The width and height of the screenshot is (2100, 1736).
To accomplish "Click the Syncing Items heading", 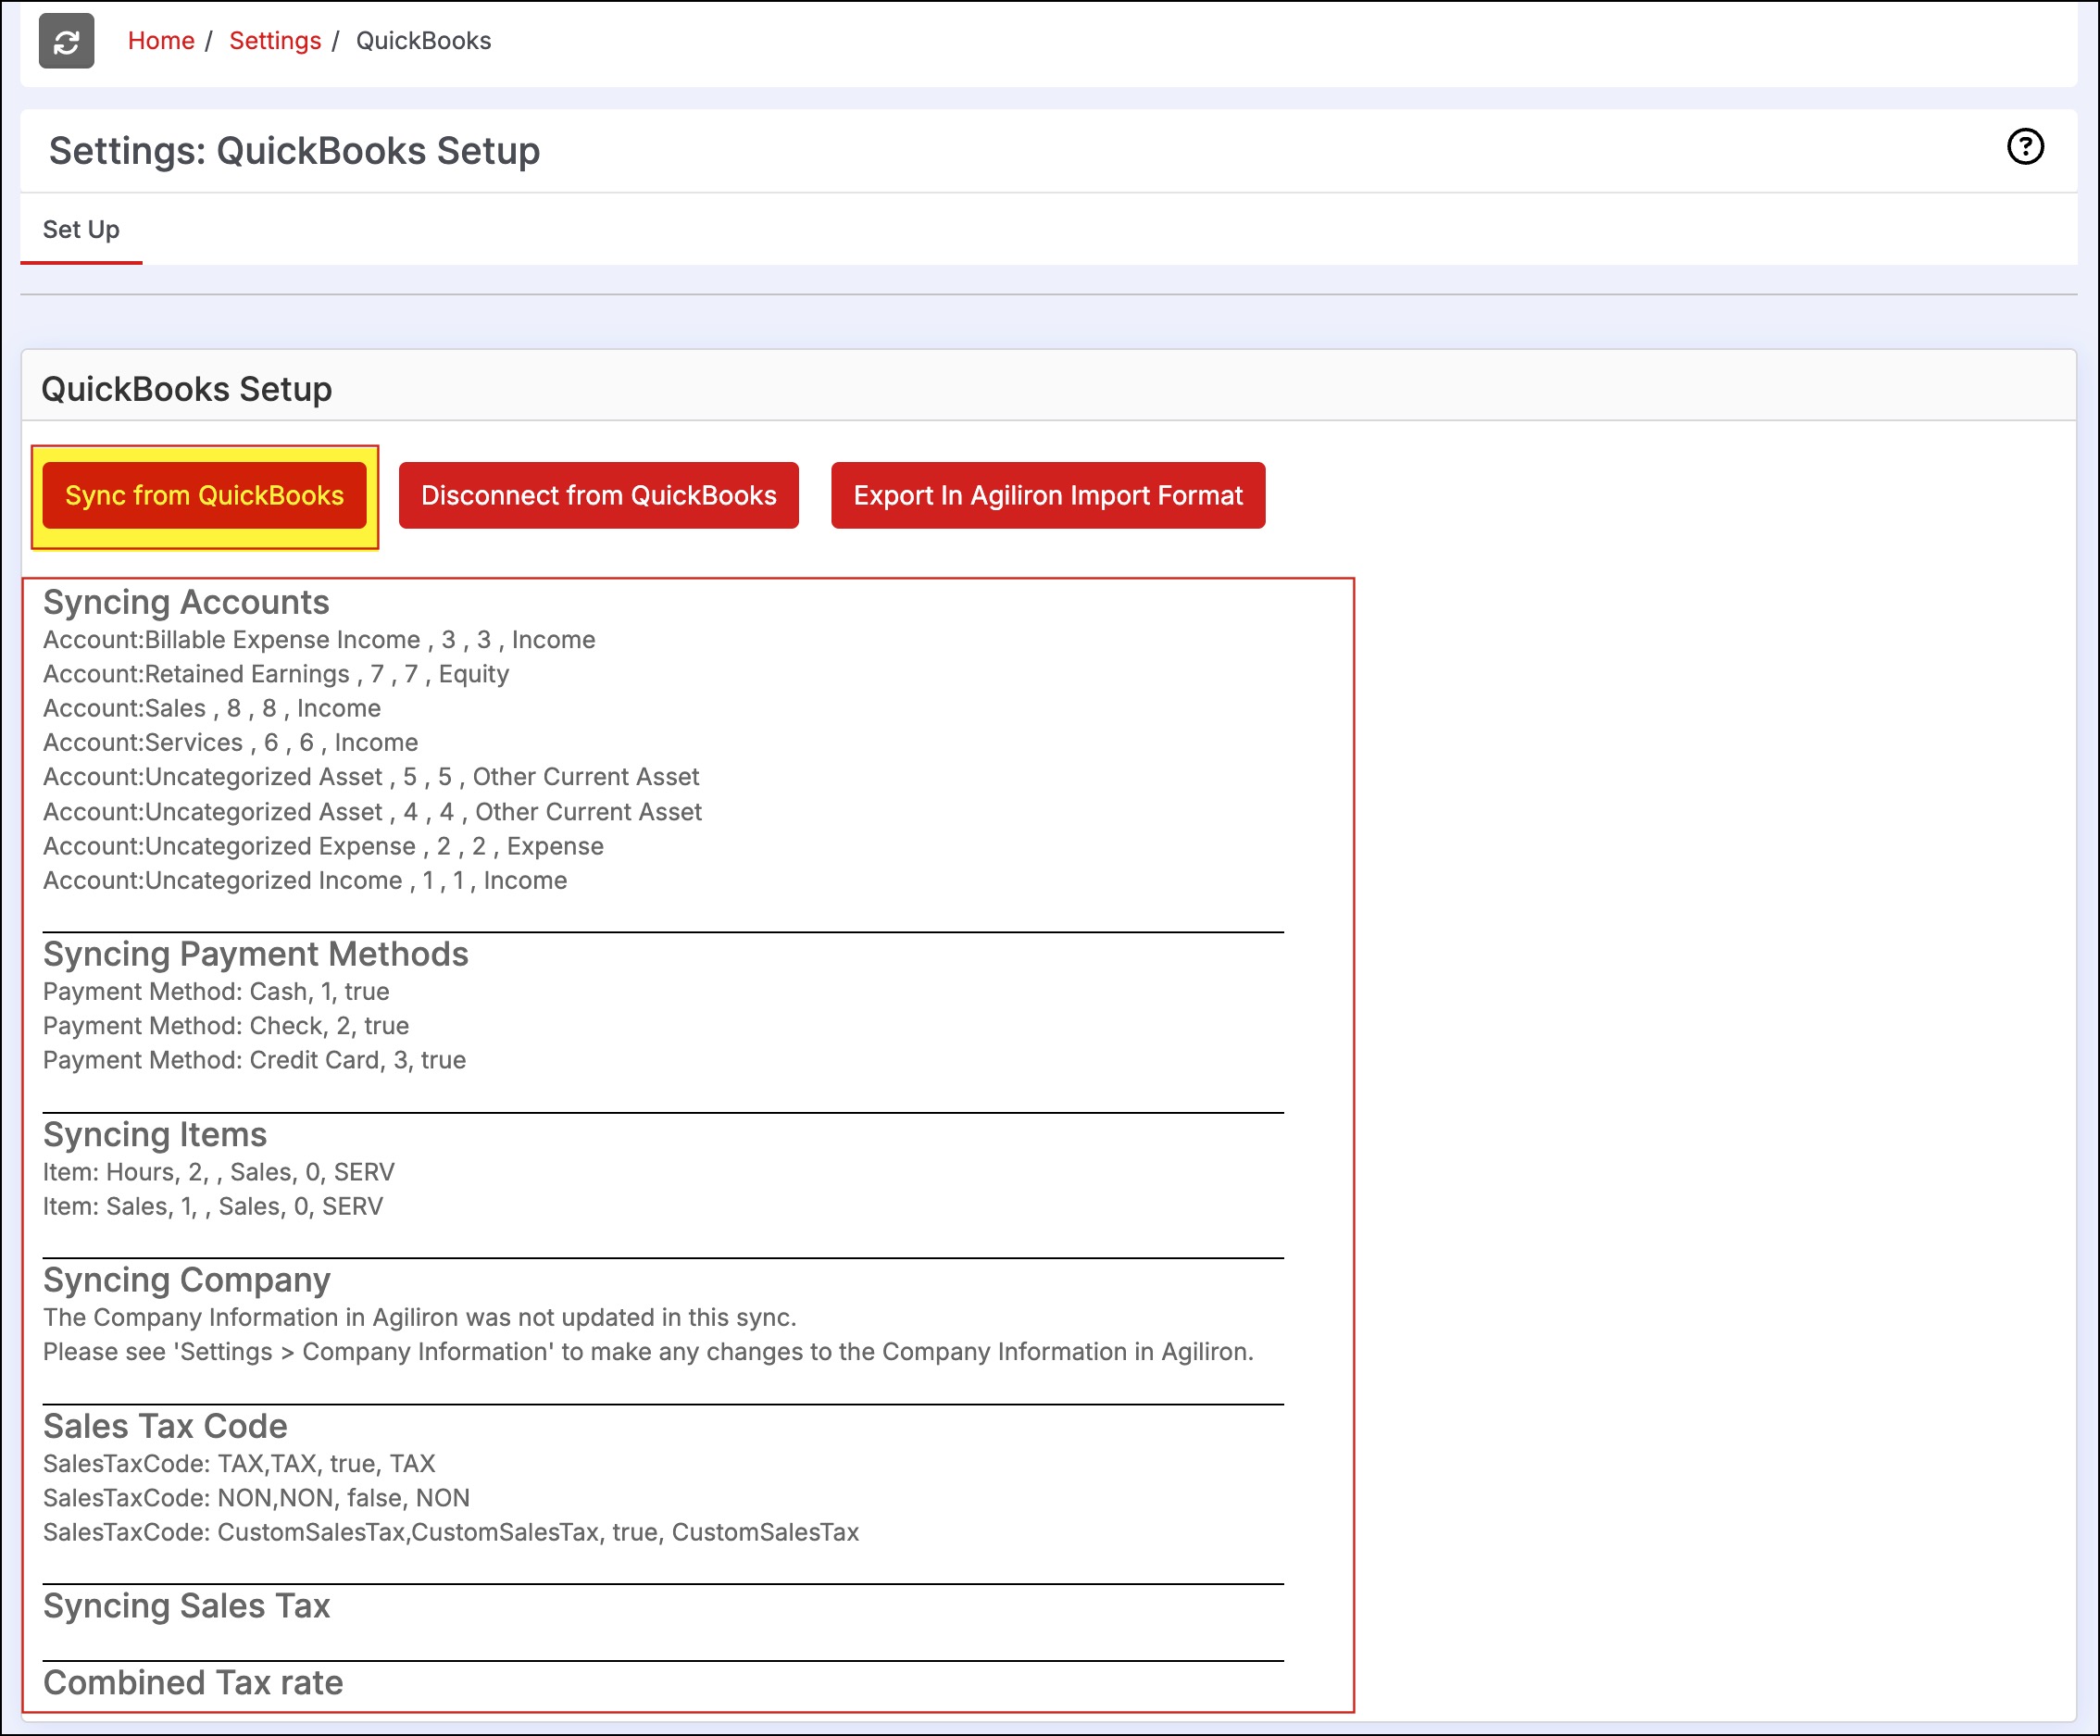I will point(155,1134).
